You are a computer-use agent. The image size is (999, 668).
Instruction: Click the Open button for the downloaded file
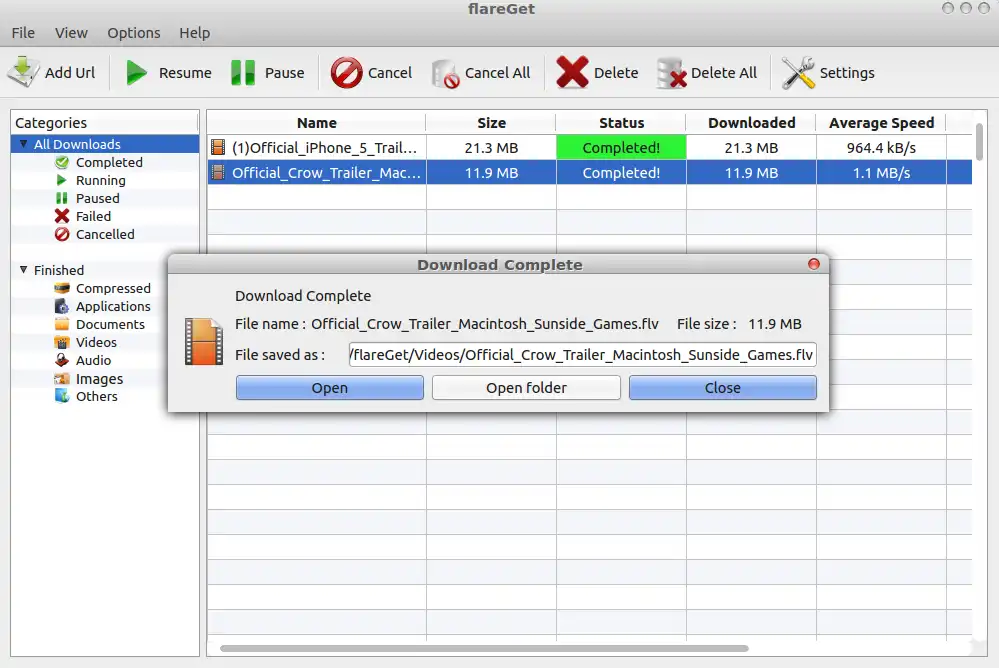click(329, 388)
